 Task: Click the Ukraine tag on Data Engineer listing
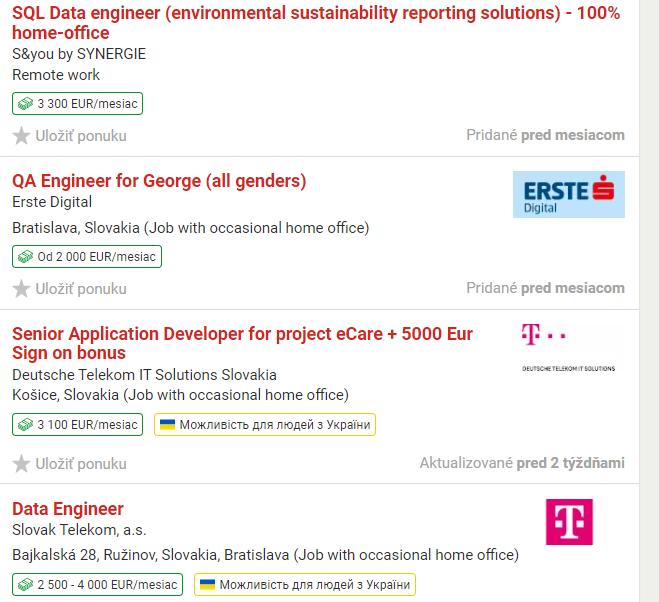coord(303,585)
